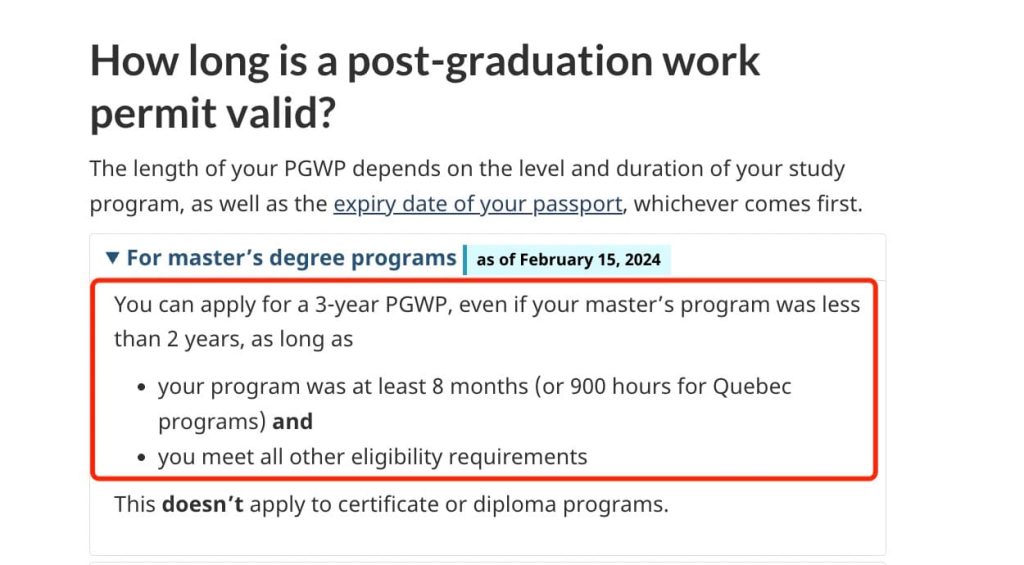1024x565 pixels.
Task: Click "you meet all other eligibility requirements"
Action: 372,457
